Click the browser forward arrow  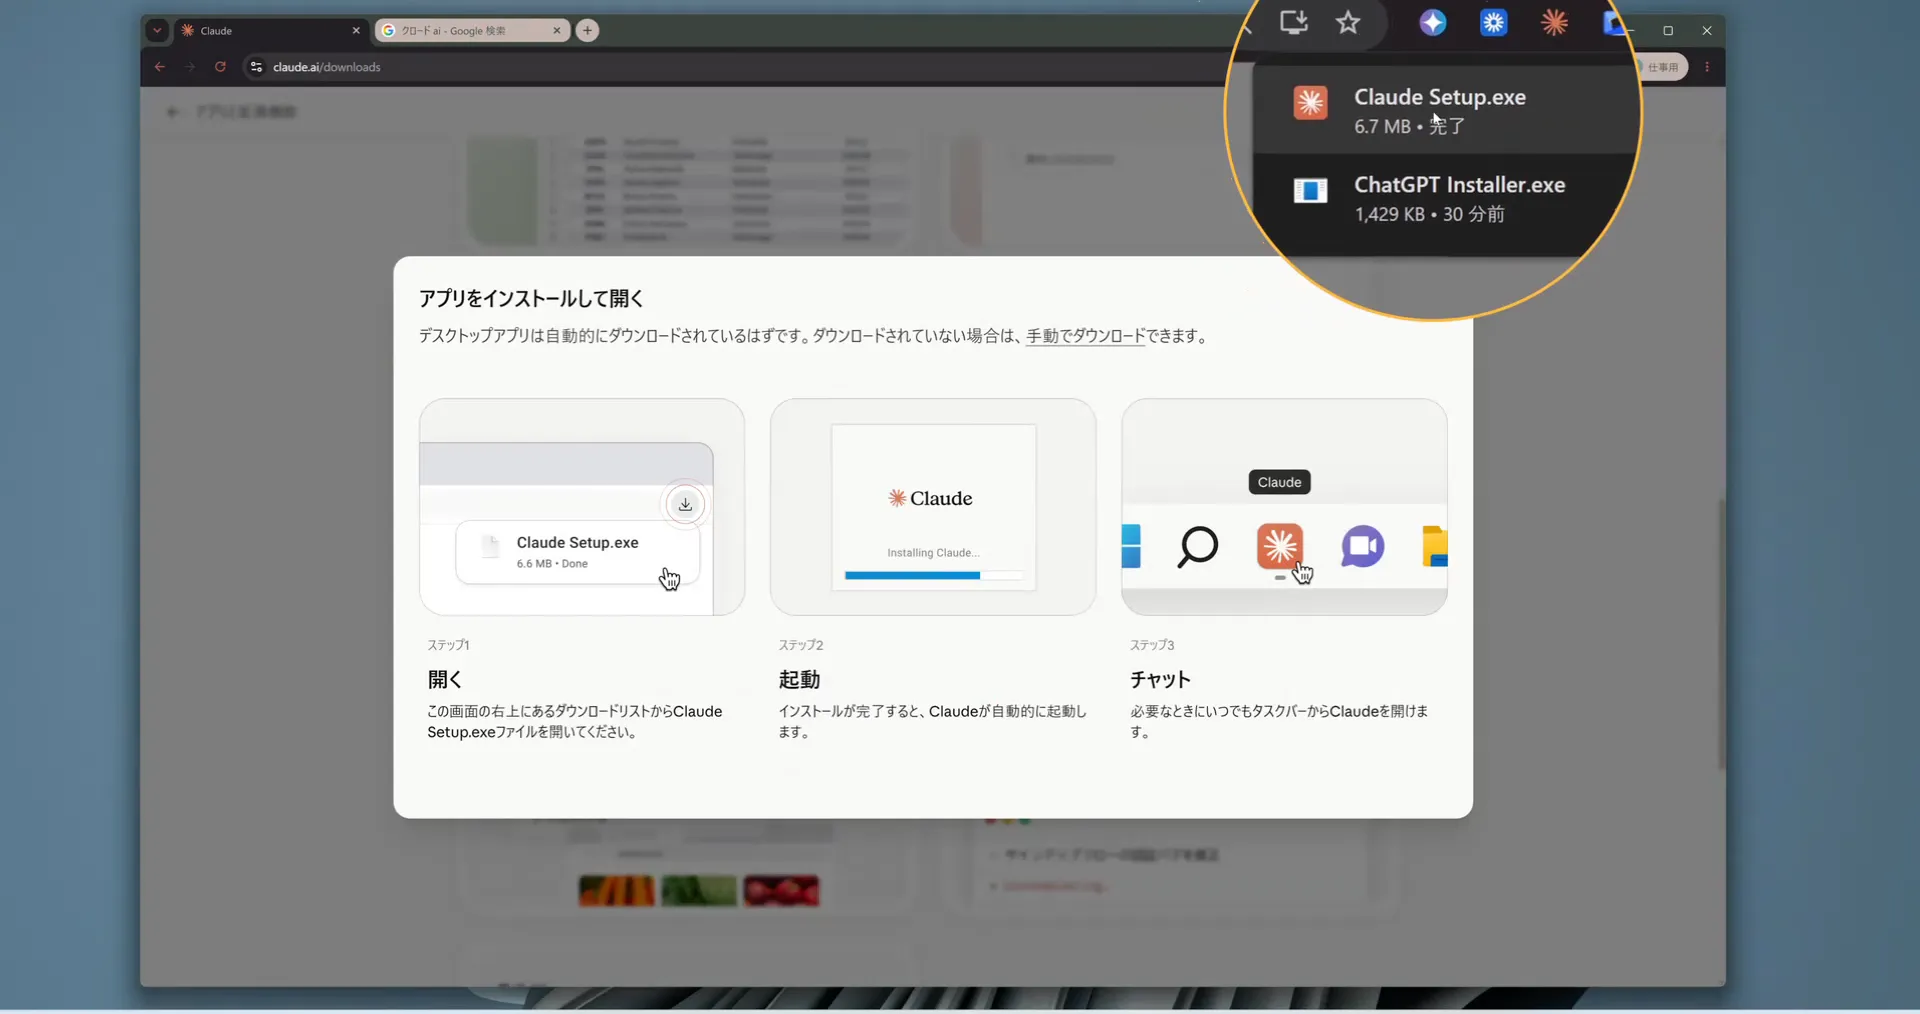pyautogui.click(x=190, y=67)
